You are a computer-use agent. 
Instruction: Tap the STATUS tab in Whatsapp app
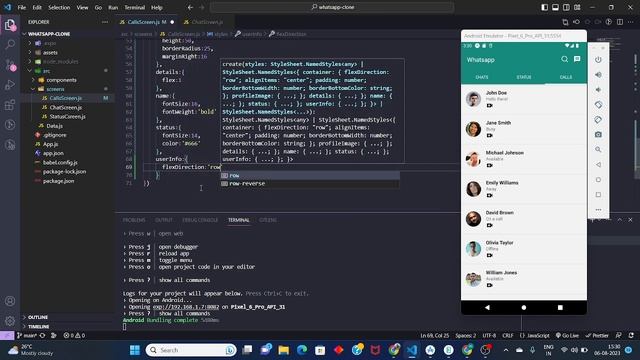pyautogui.click(x=524, y=77)
